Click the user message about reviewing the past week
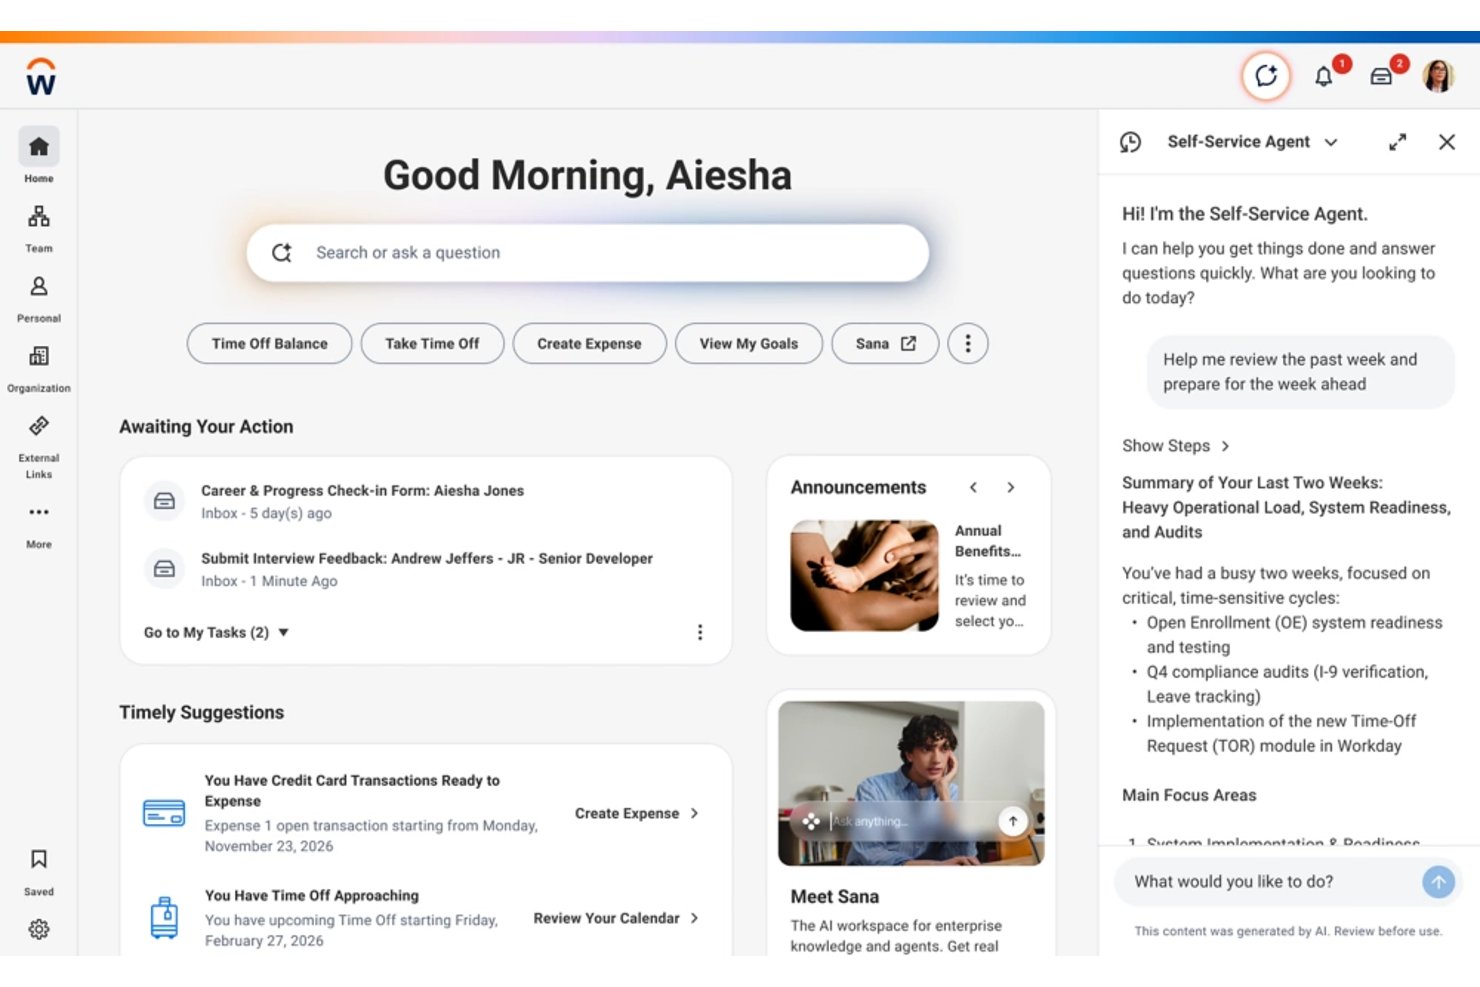The height and width of the screenshot is (987, 1480). click(1300, 372)
